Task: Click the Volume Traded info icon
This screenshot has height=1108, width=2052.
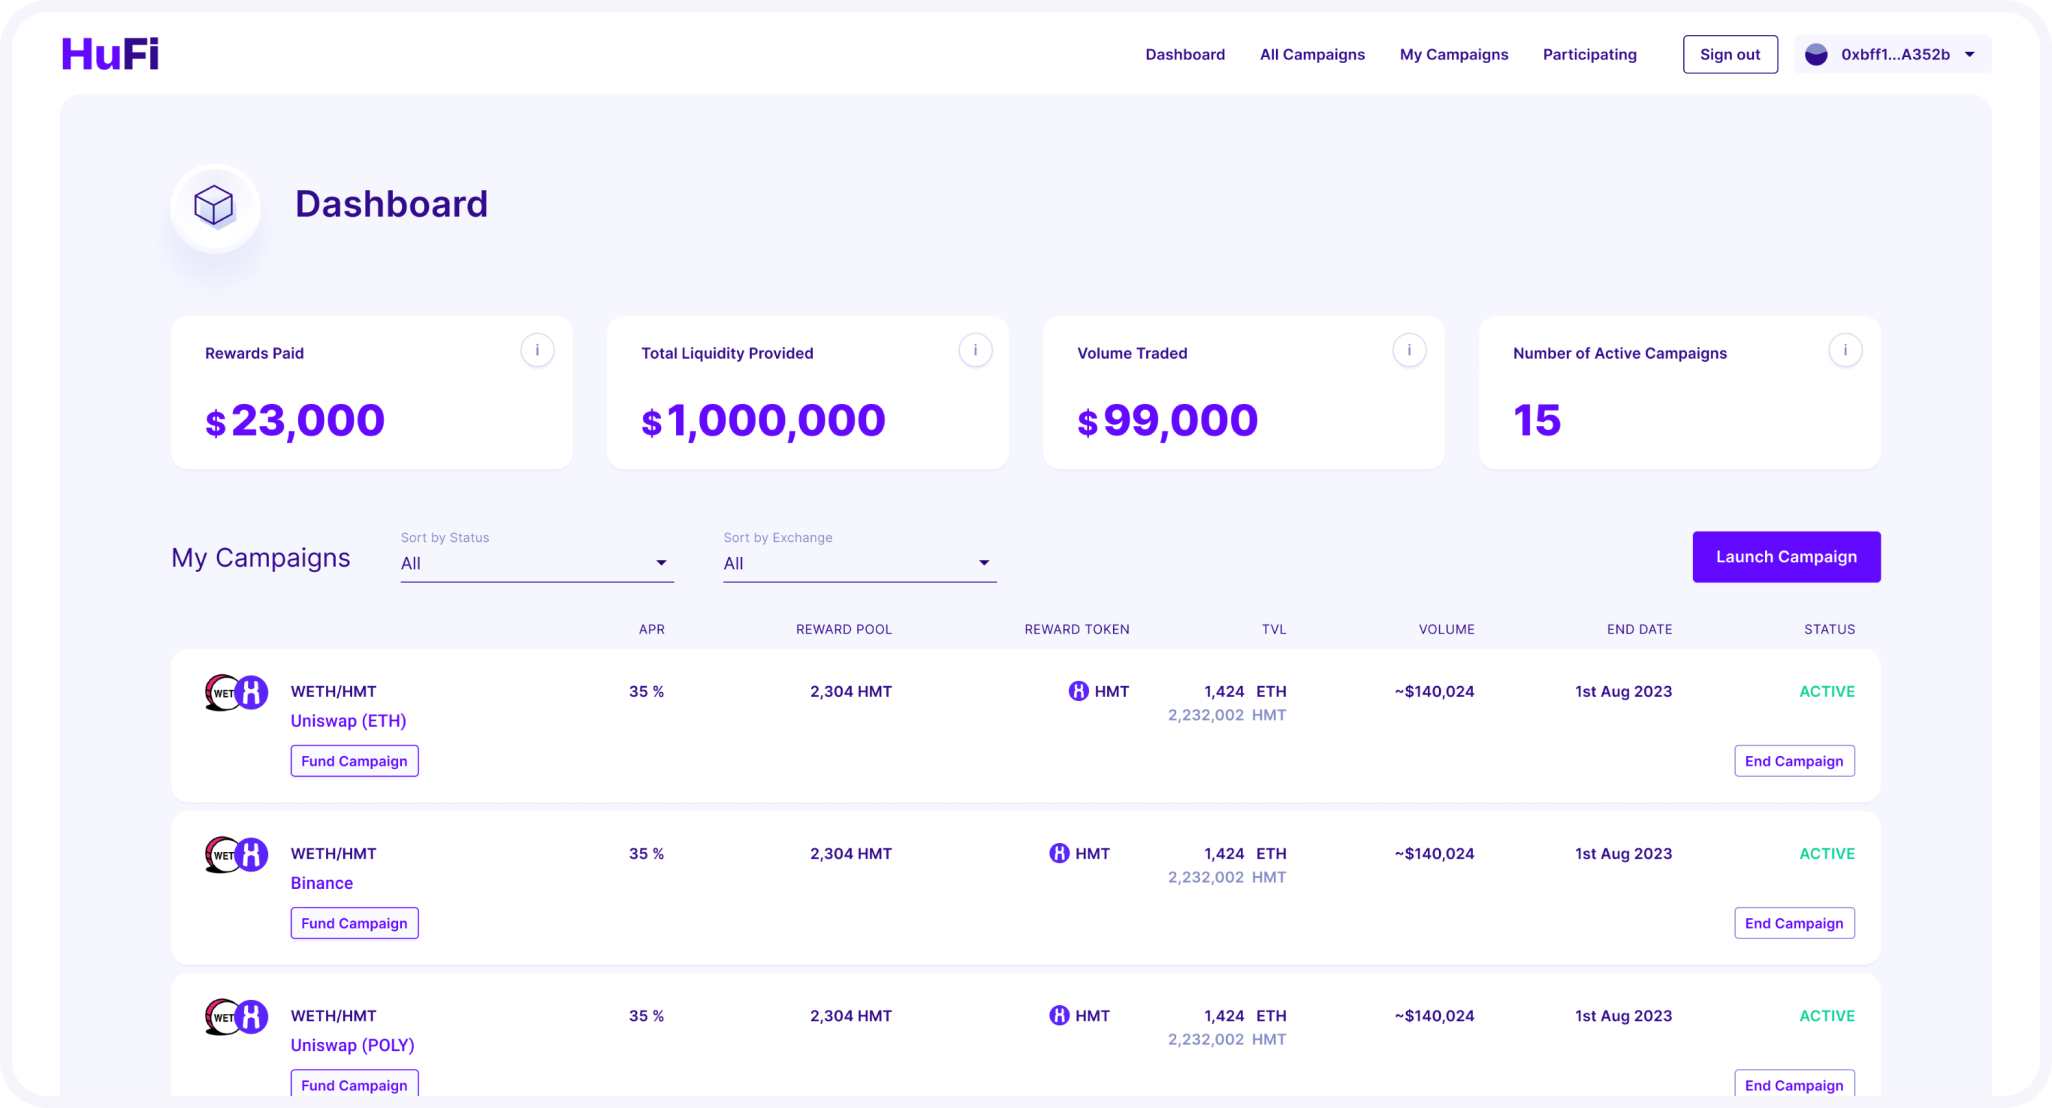Action: click(1409, 350)
